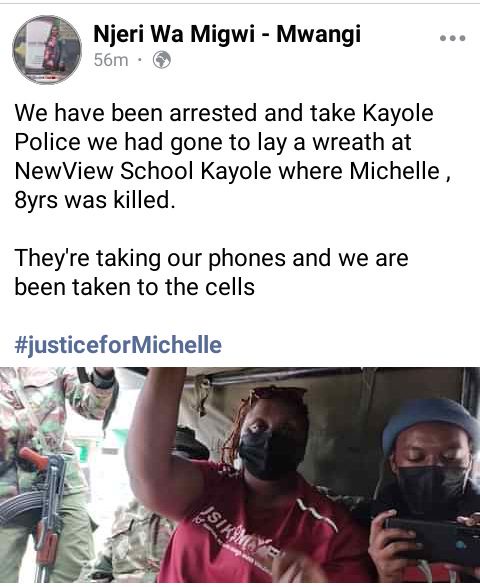Screen dimensions: 480x587
Task: Click the paragraph mentioning NewView School Kayole
Action: click(x=233, y=156)
